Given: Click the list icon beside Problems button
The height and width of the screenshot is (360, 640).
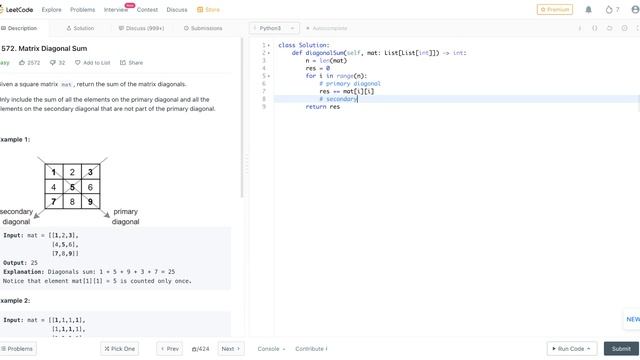Looking at the screenshot, I should point(4,349).
